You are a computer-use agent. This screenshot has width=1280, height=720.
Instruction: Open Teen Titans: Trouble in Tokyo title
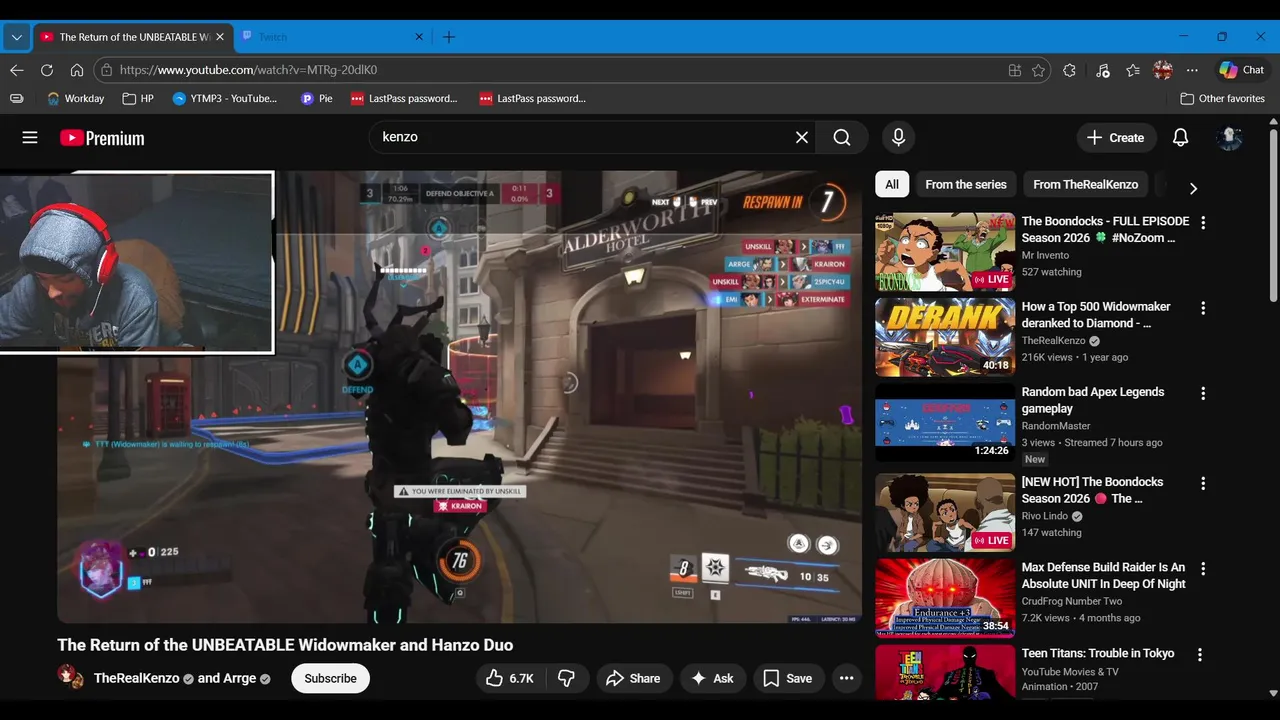1098,653
